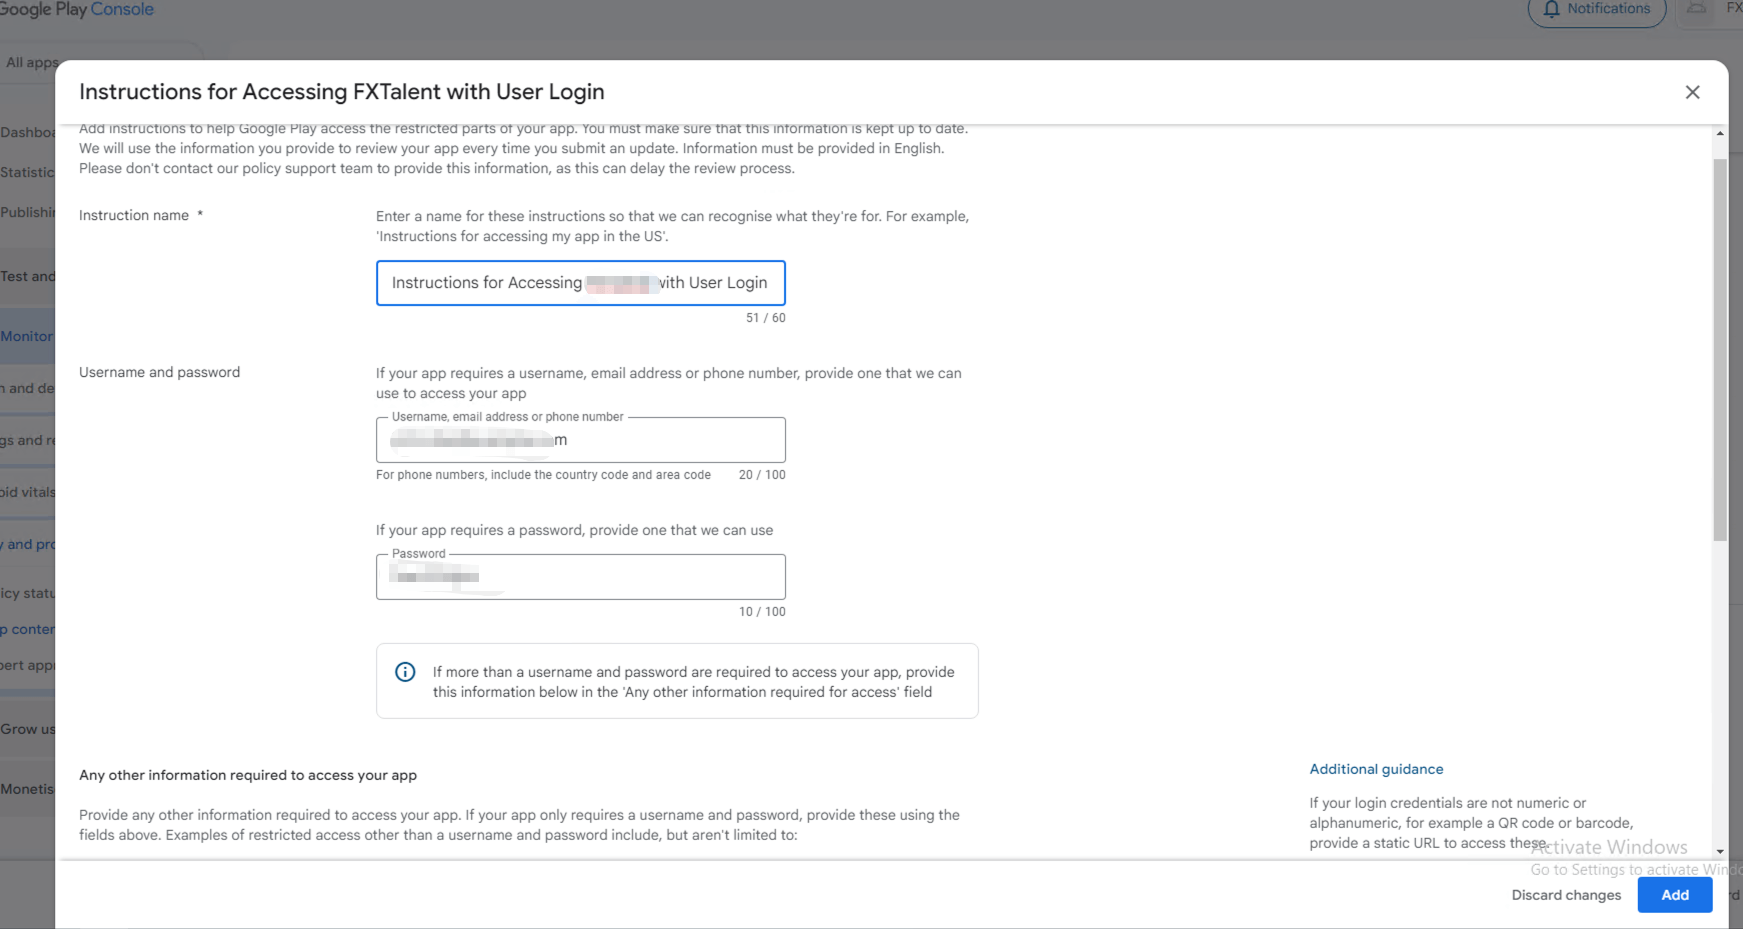Click the Username, email or phone field
Screen dimensions: 1743x929
click(580, 440)
